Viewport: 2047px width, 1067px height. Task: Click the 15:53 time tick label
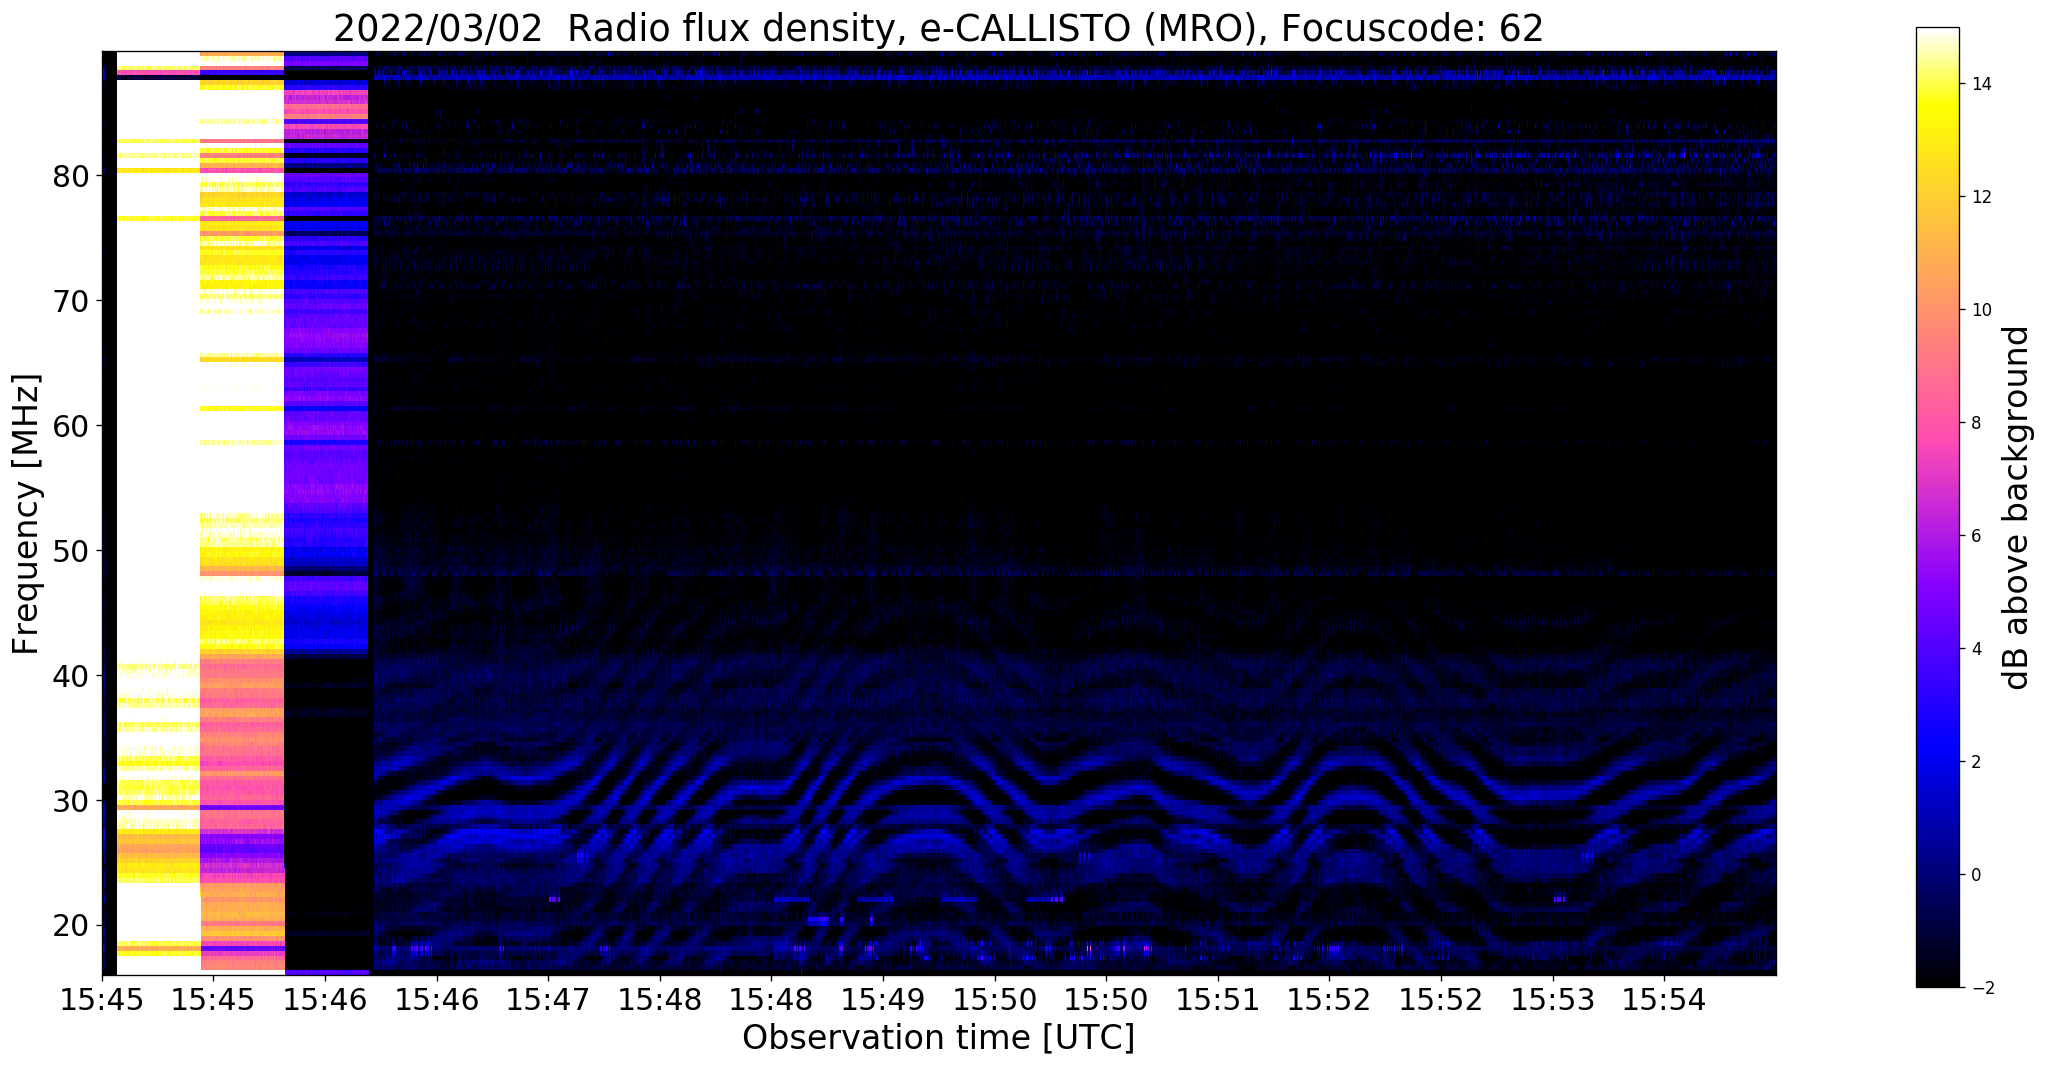point(1553,999)
